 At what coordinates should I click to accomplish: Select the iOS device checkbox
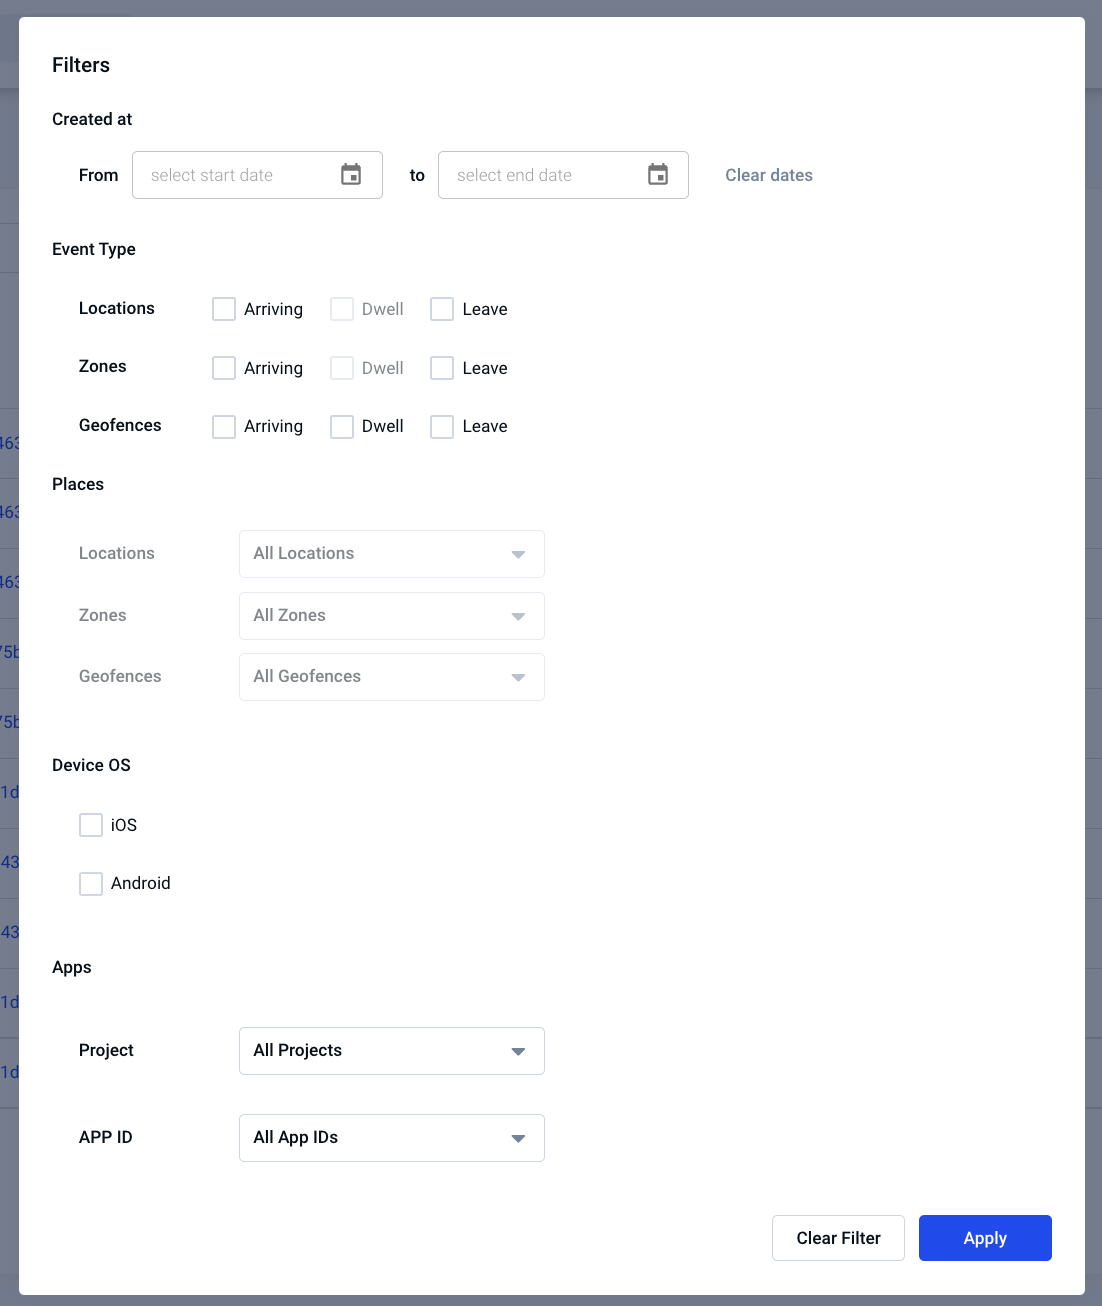click(91, 825)
